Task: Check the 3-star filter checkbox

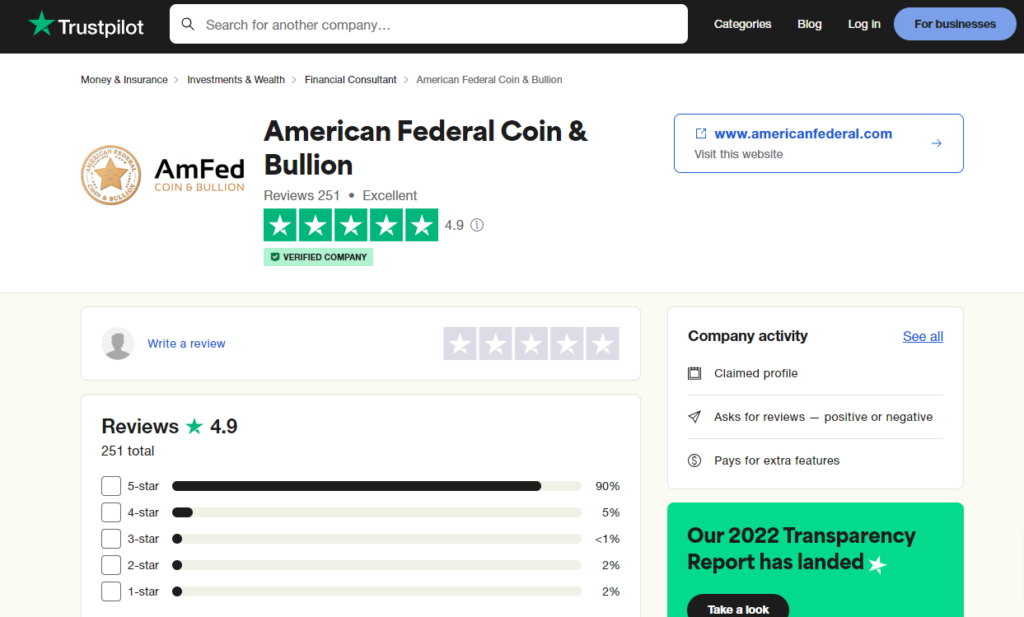Action: [x=111, y=539]
